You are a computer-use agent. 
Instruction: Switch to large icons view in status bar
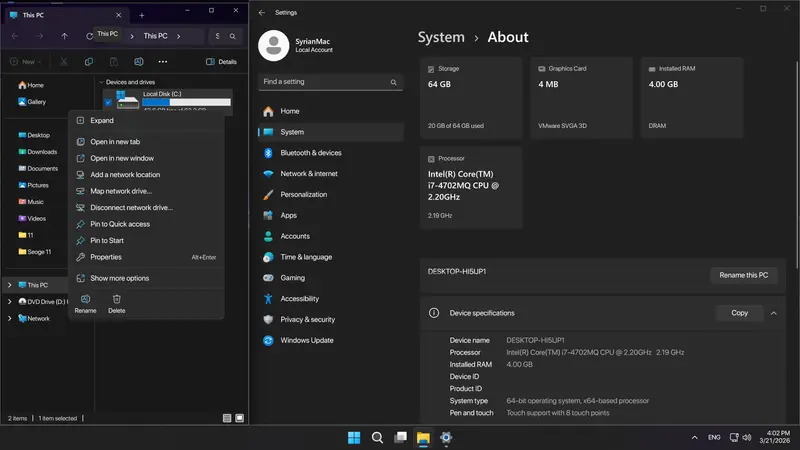point(239,418)
